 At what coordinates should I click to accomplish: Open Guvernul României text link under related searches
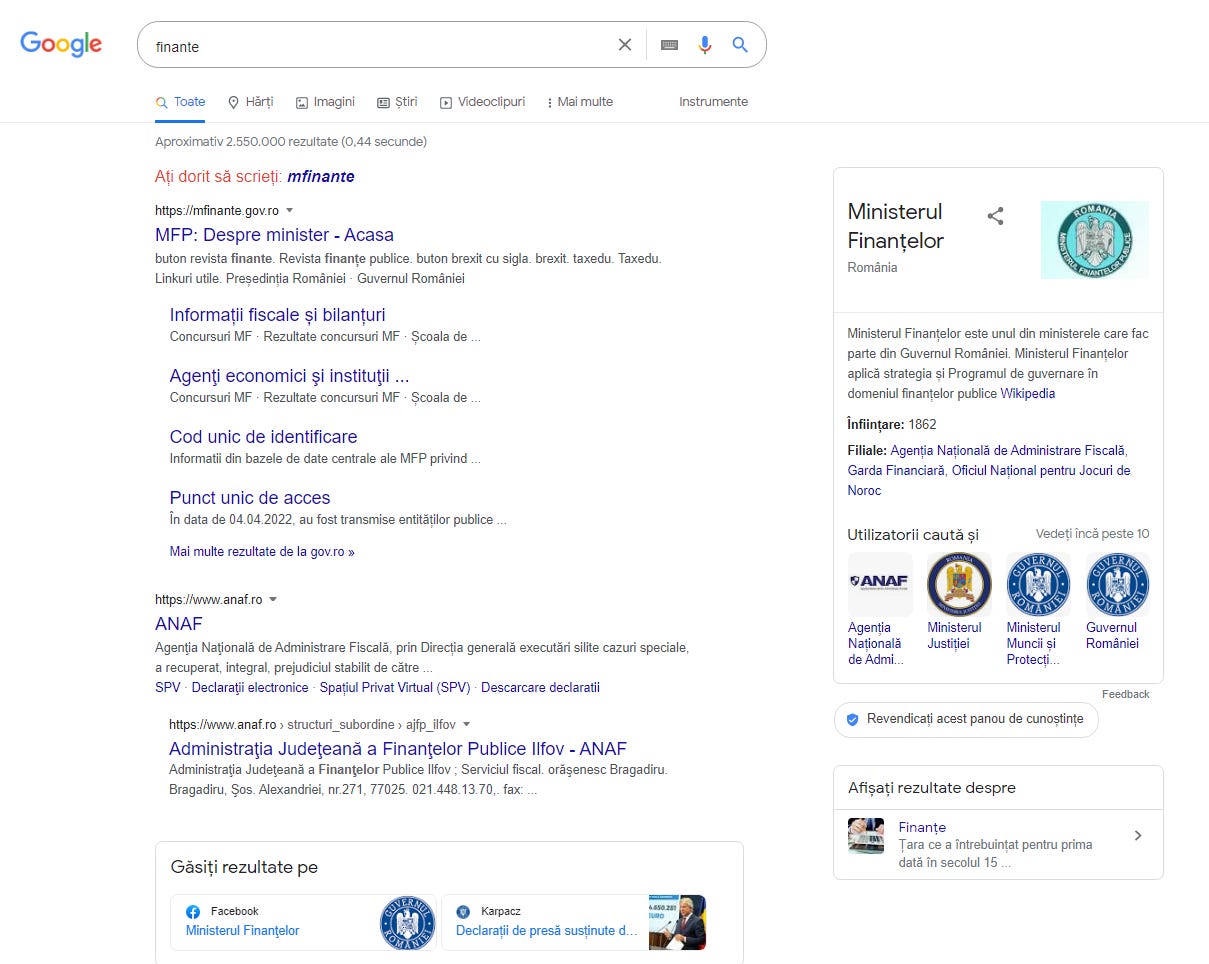(x=1113, y=636)
